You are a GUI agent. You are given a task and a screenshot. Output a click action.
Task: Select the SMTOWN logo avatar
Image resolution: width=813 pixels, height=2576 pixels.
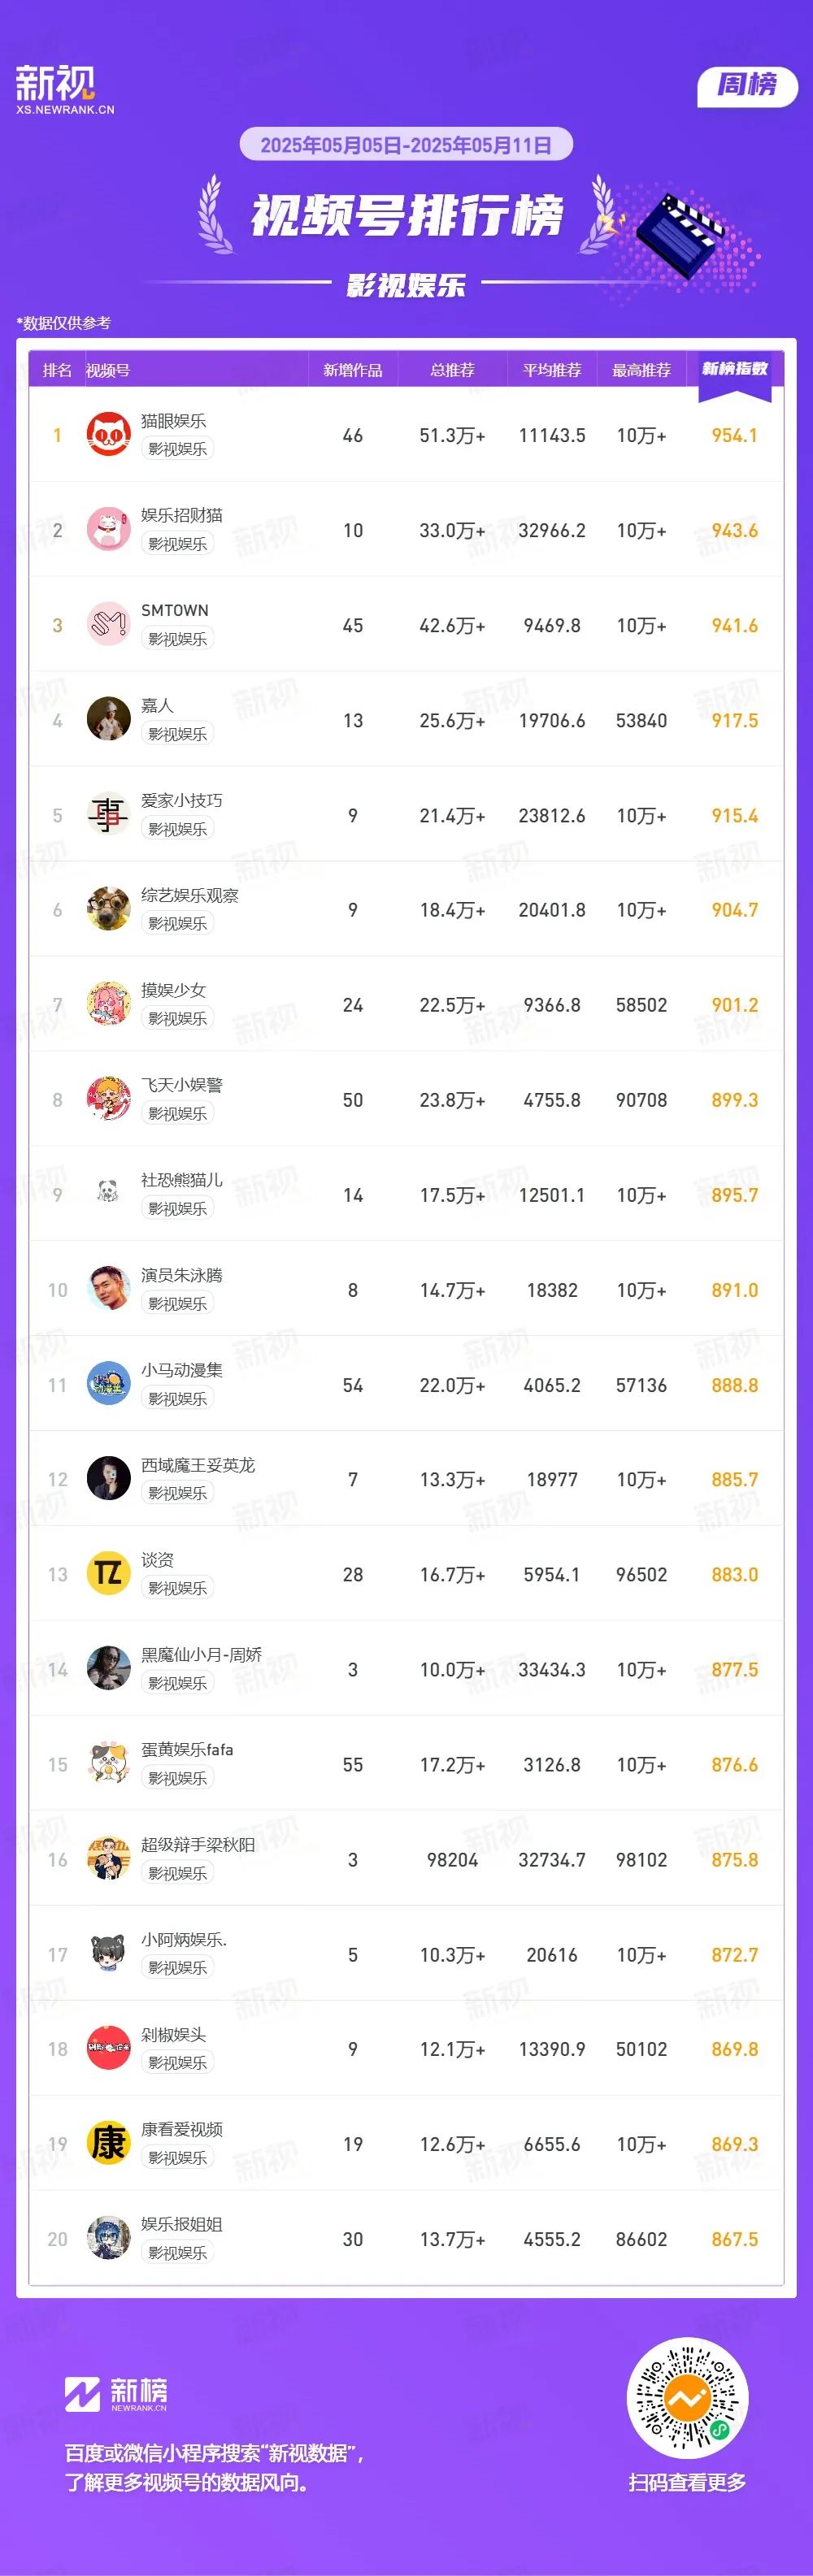click(108, 625)
